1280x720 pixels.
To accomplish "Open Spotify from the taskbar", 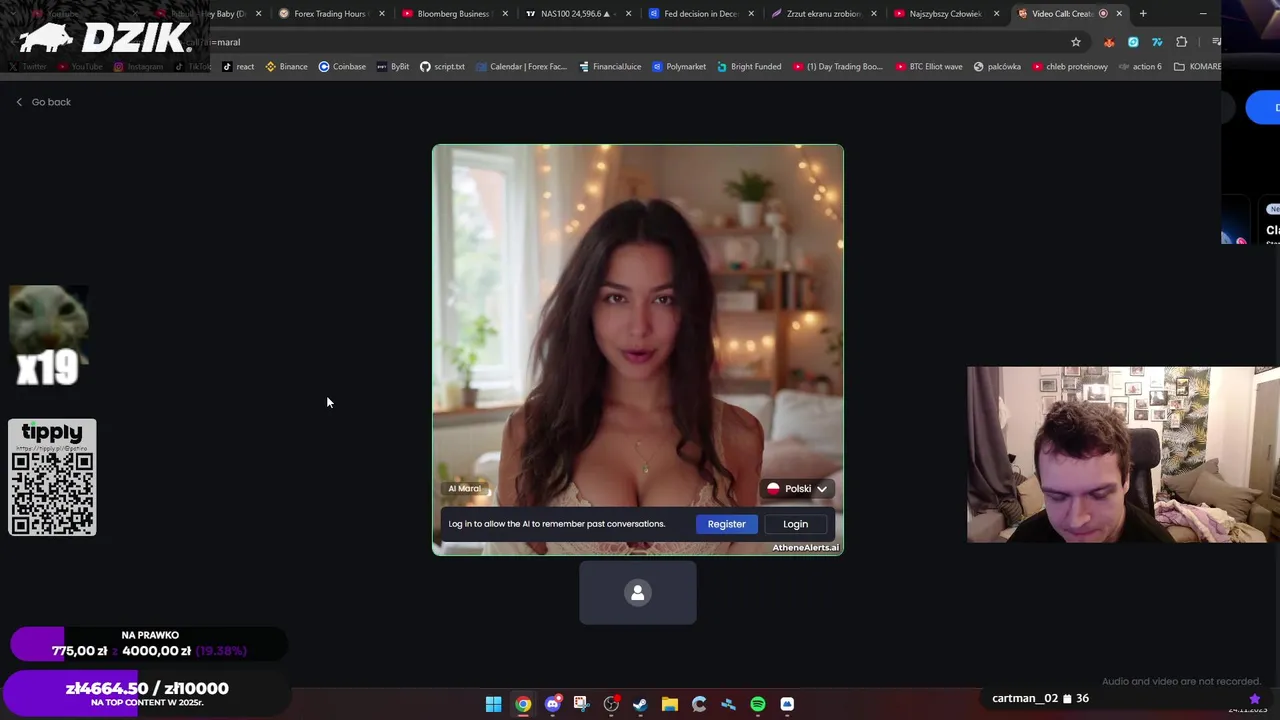I will tap(758, 704).
